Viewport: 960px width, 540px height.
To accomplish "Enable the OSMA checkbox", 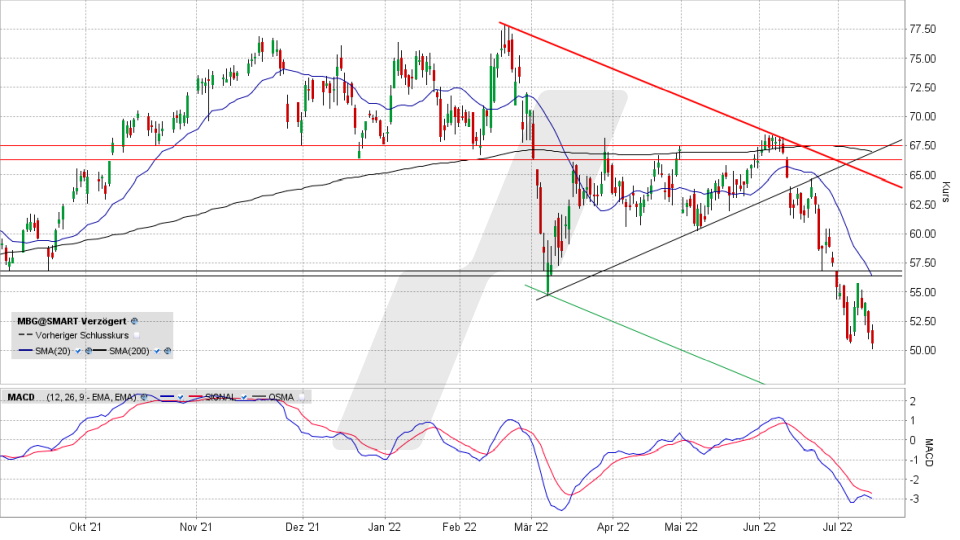I will click(x=302, y=397).
